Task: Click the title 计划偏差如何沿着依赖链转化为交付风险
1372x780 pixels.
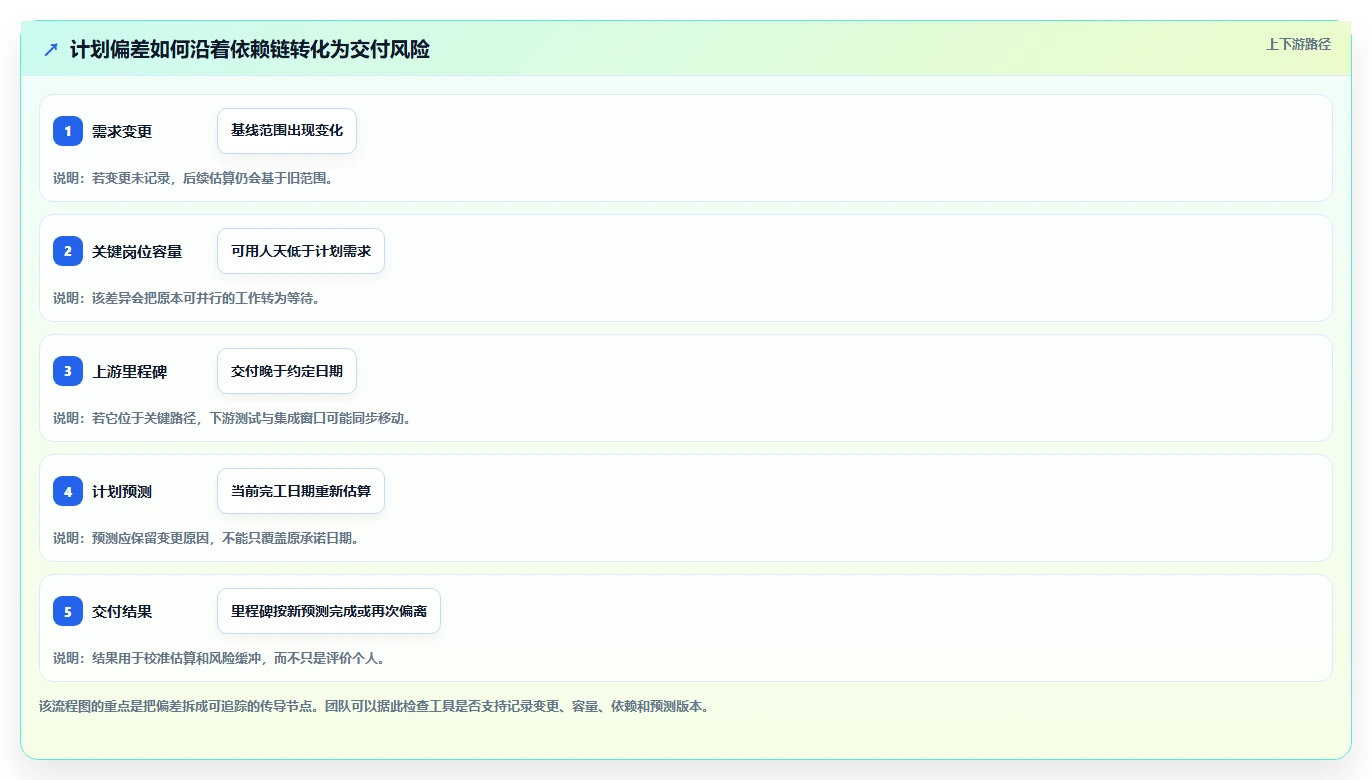Action: [x=250, y=49]
